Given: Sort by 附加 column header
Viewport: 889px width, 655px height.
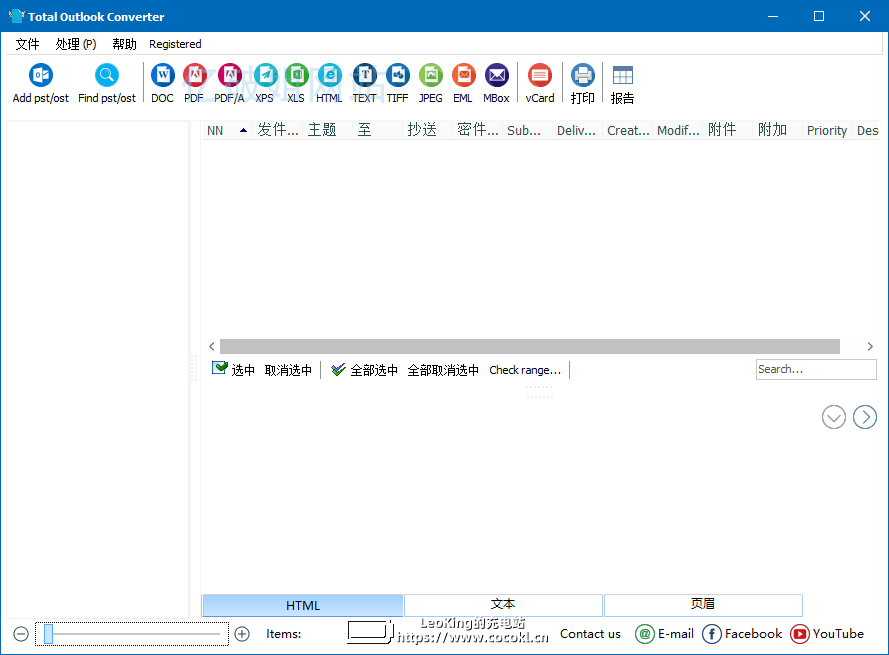Looking at the screenshot, I should (x=777, y=130).
